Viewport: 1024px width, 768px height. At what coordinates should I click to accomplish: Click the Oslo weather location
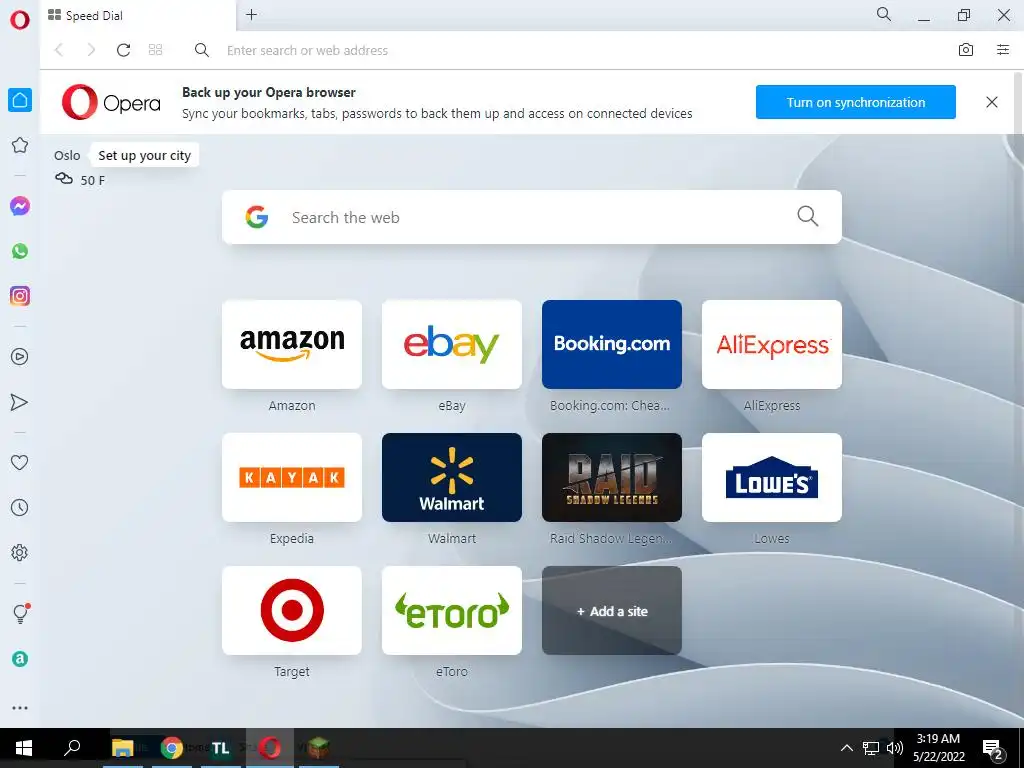(67, 155)
